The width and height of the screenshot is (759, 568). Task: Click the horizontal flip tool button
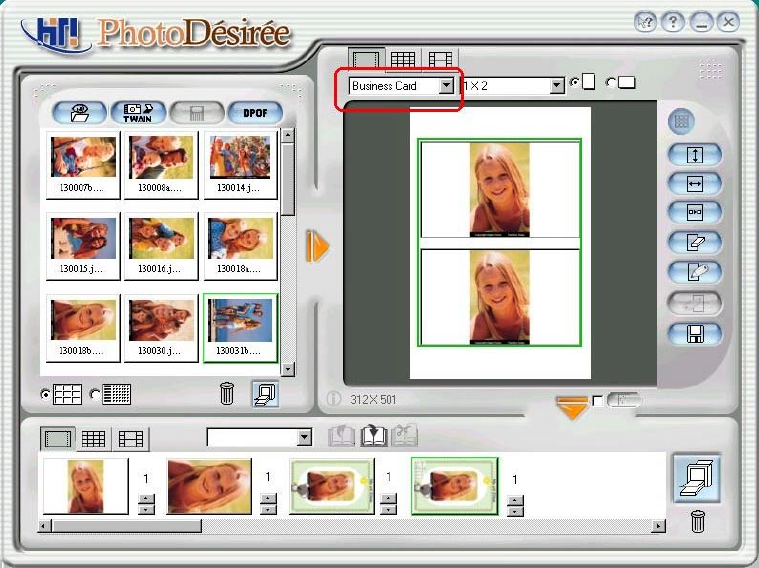pos(696,184)
